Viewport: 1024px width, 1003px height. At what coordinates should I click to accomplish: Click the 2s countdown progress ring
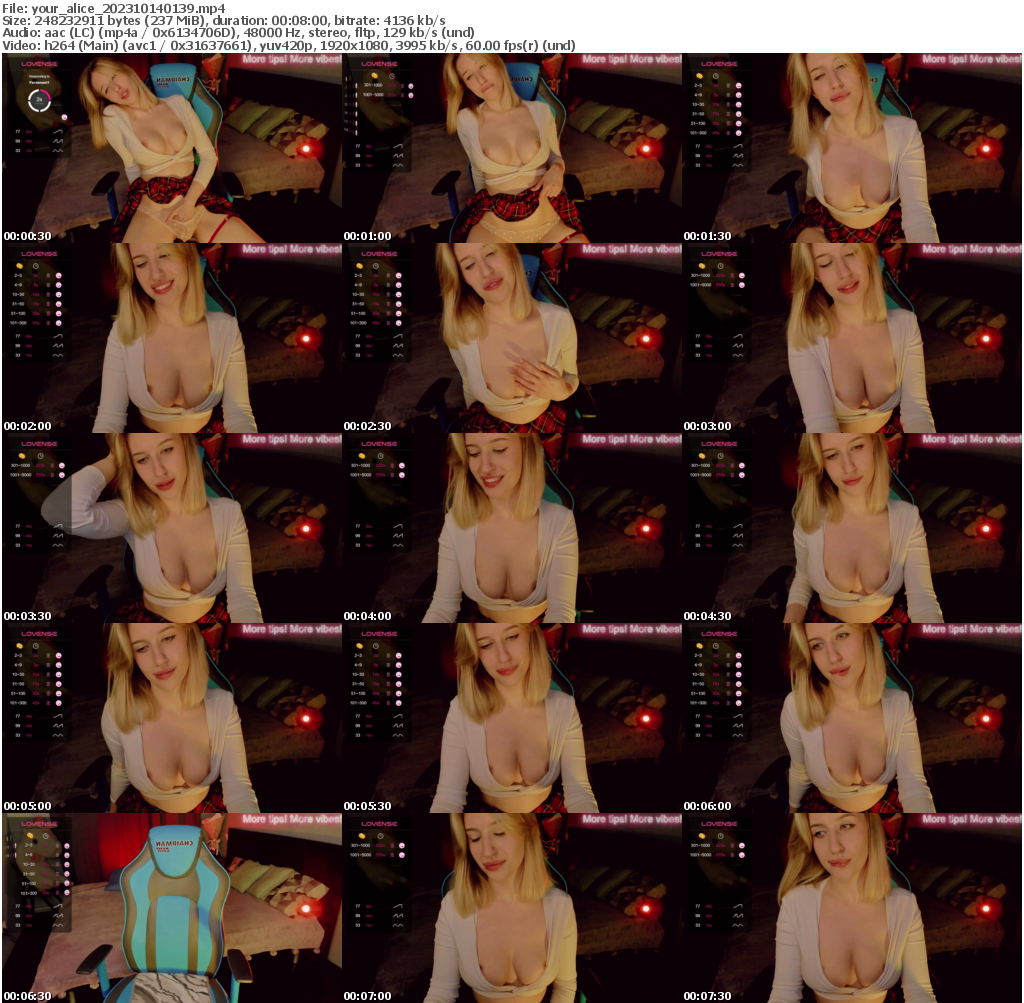coord(39,100)
